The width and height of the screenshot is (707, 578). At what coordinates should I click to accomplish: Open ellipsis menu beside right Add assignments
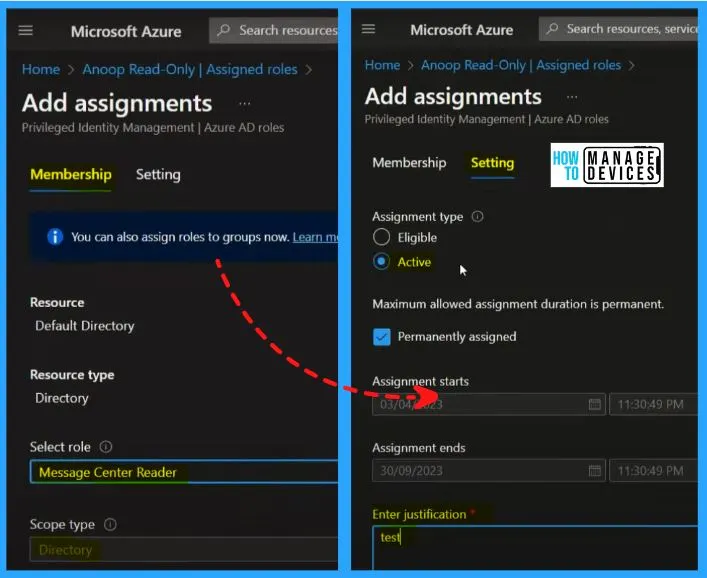pyautogui.click(x=572, y=97)
